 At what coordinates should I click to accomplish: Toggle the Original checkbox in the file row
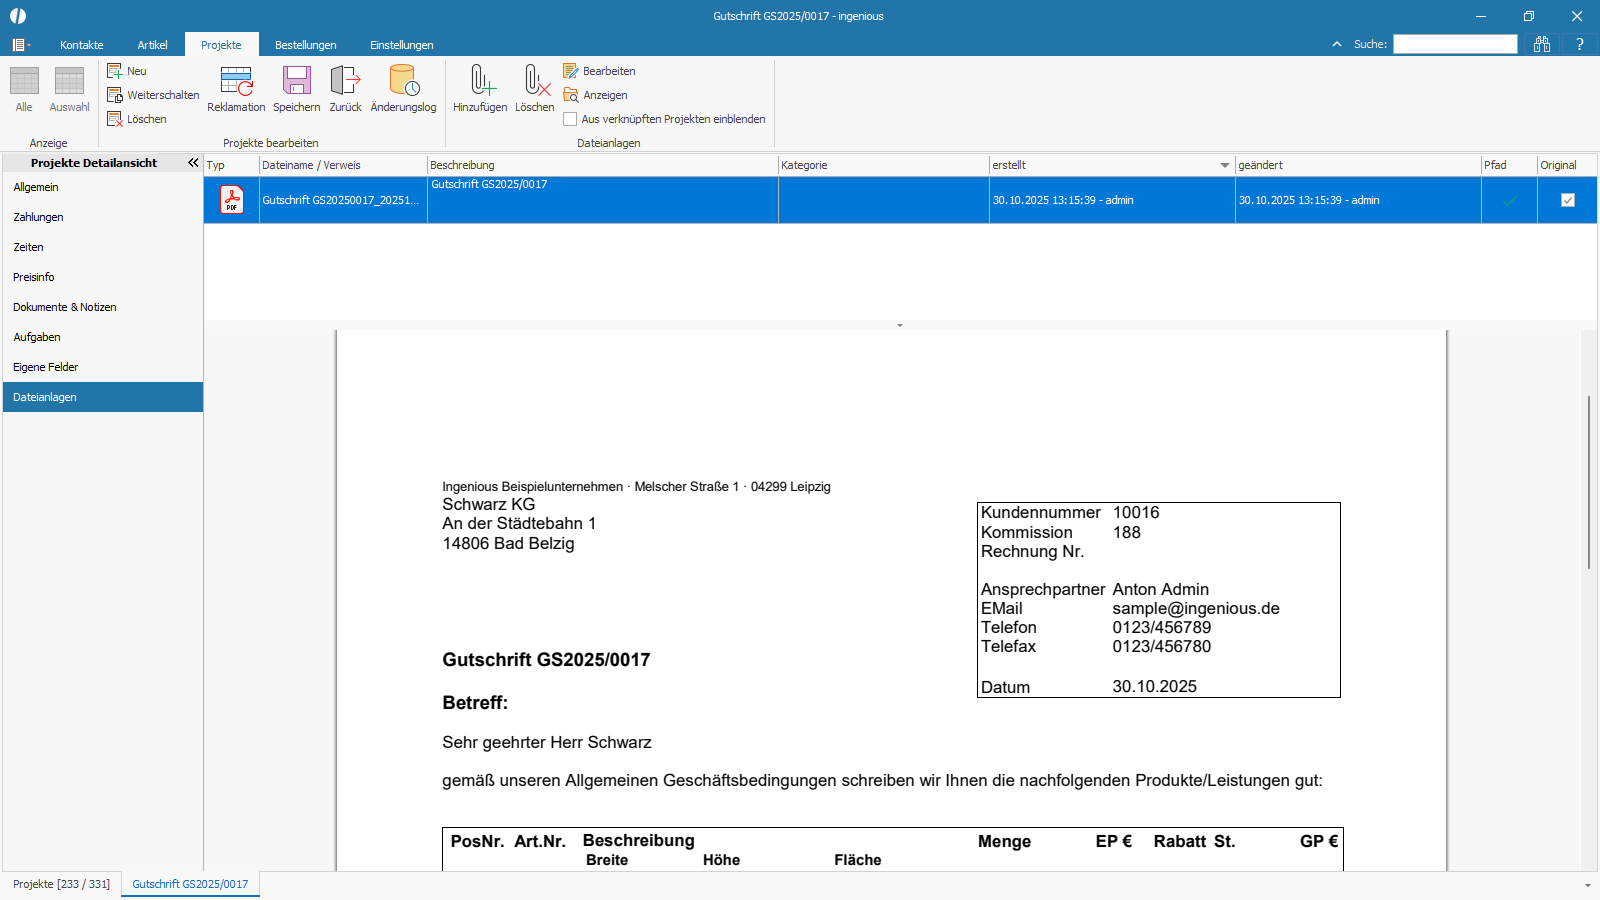[x=1567, y=200]
